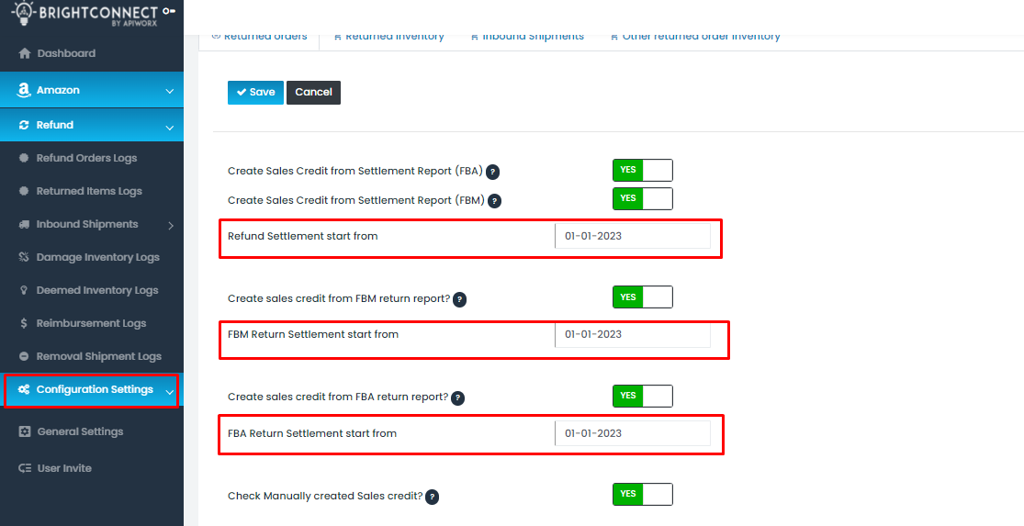The image size is (1024, 526).
Task: Click the Removal Shipment Logs icon
Action: (24, 356)
